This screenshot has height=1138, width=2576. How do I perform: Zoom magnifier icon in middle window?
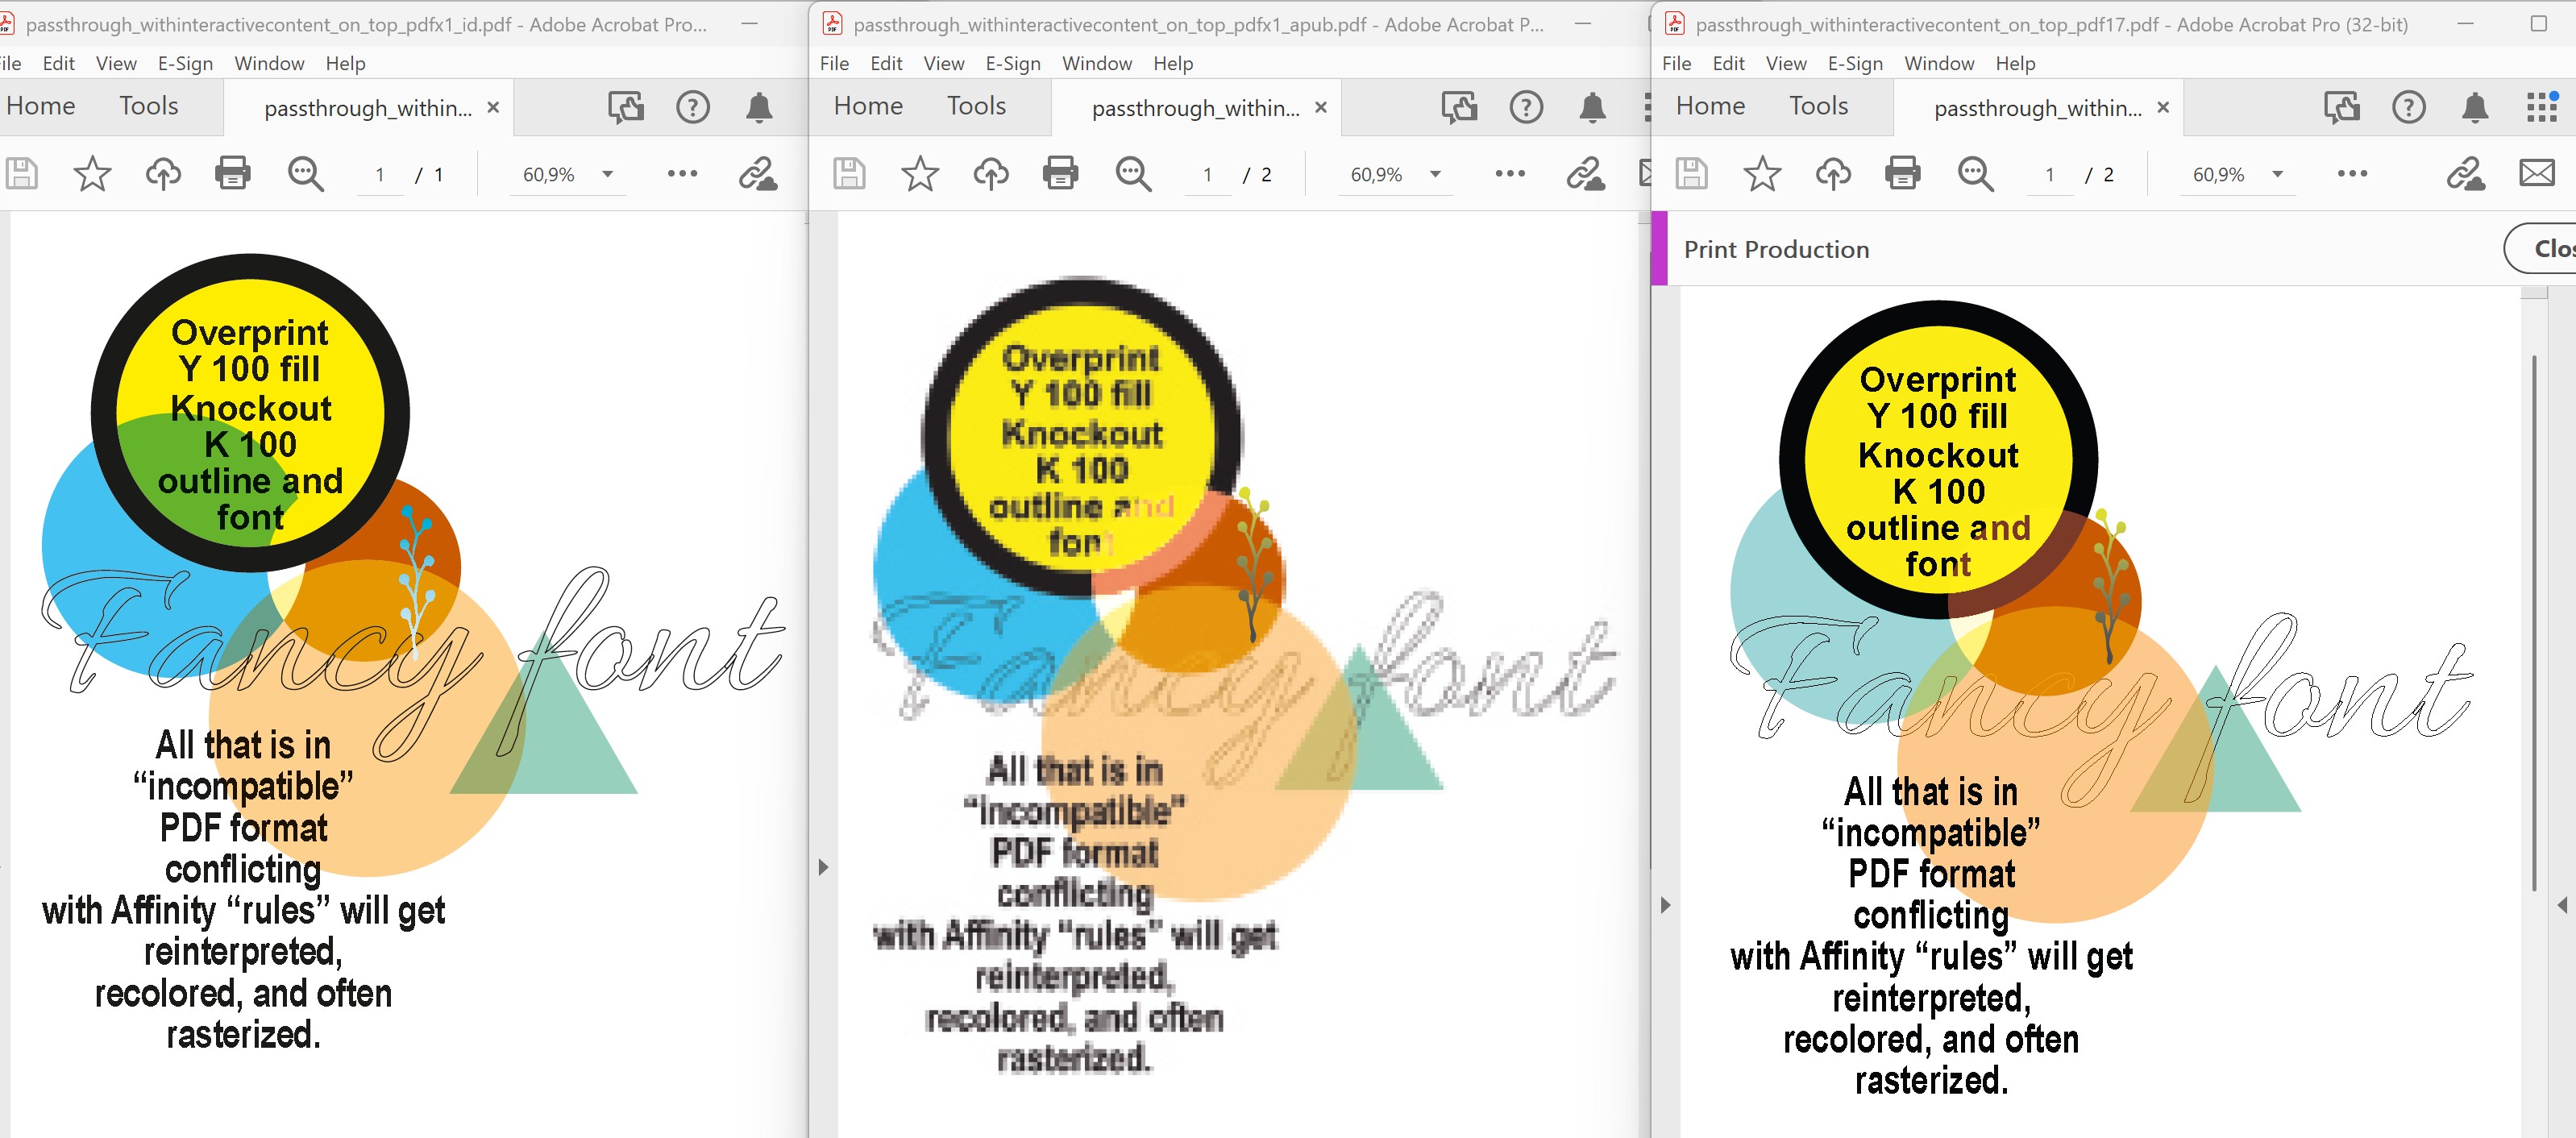point(1133,174)
